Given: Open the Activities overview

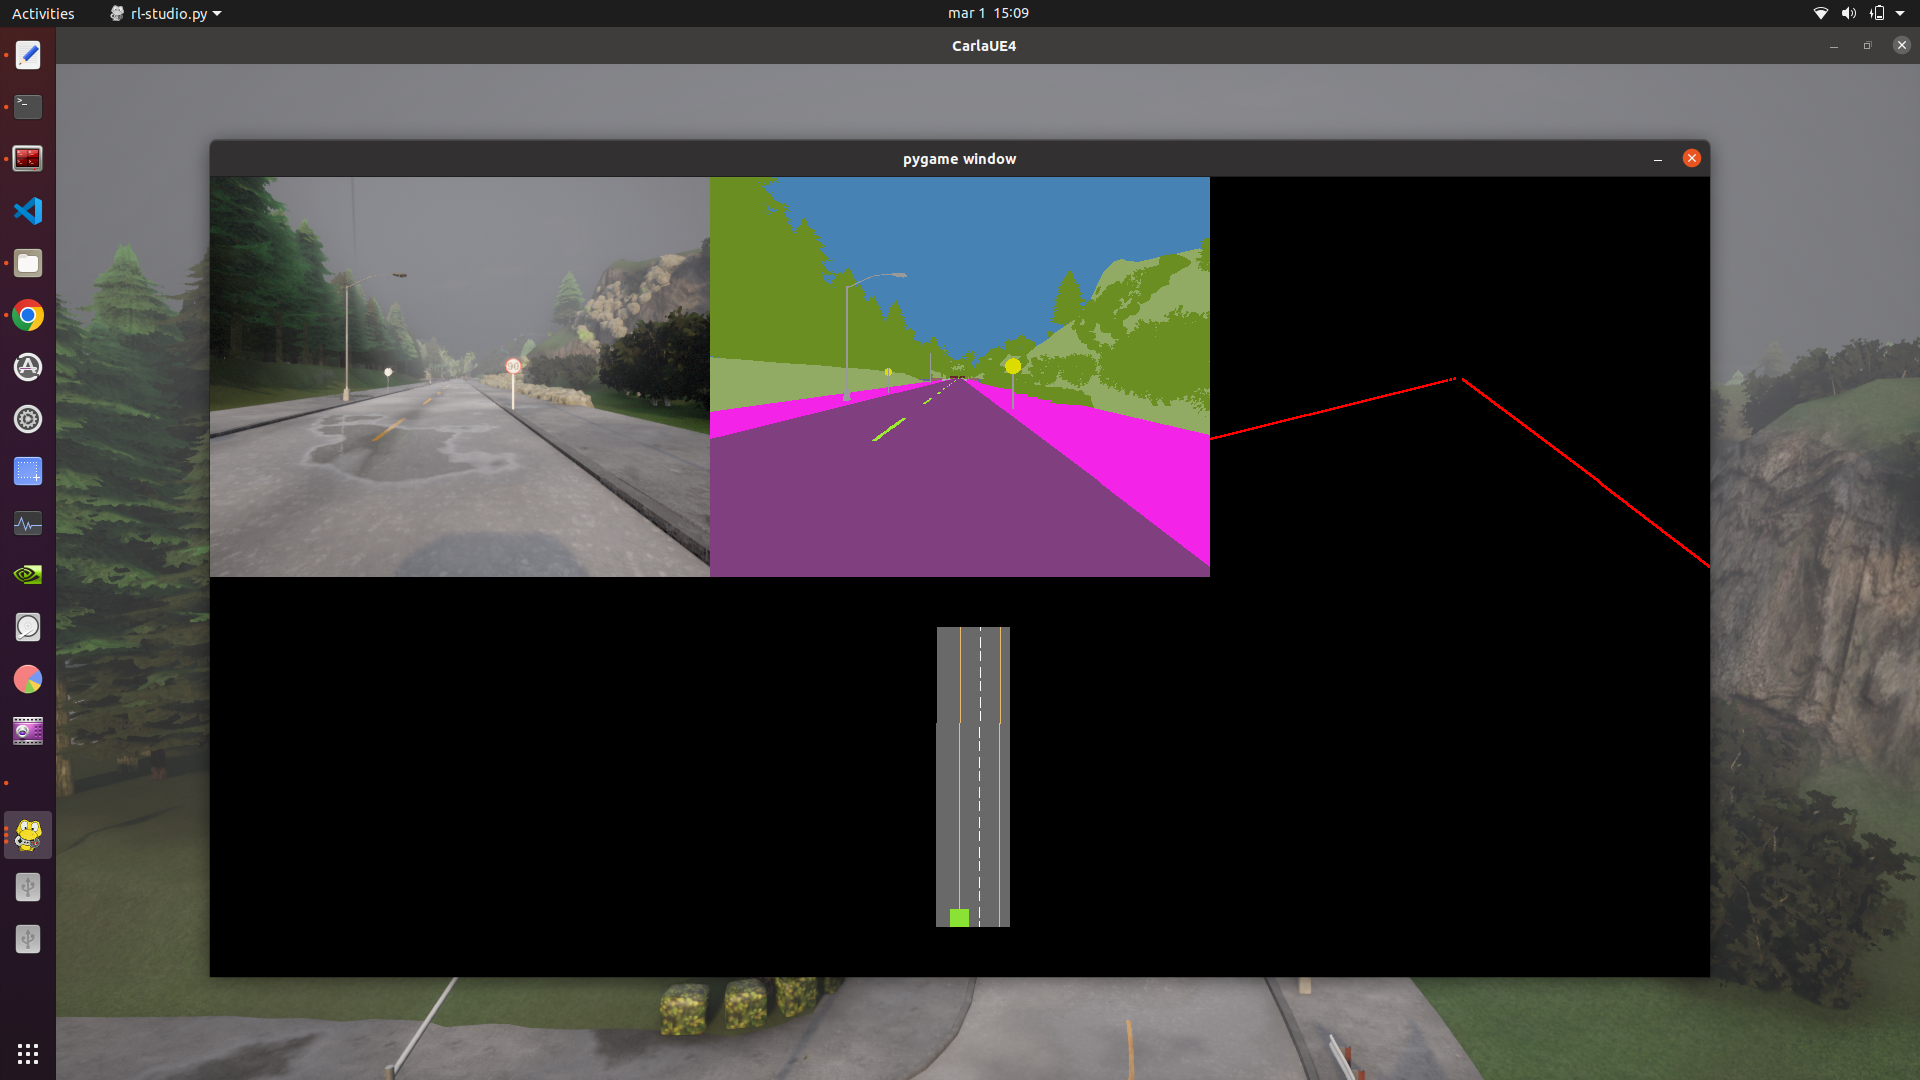Looking at the screenshot, I should [43, 13].
